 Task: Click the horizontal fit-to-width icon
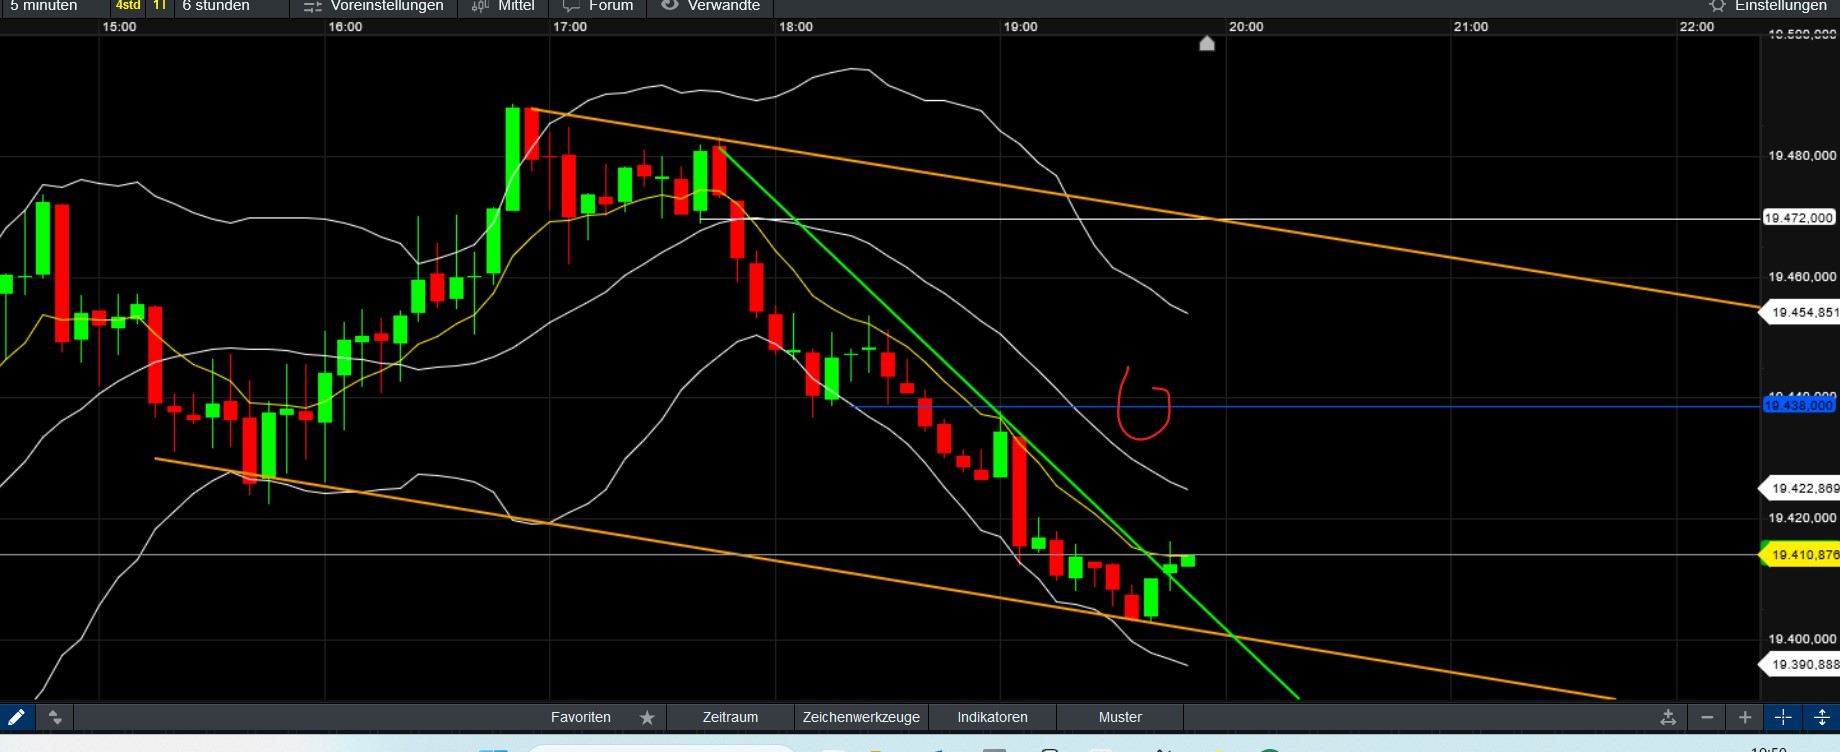tap(1668, 717)
